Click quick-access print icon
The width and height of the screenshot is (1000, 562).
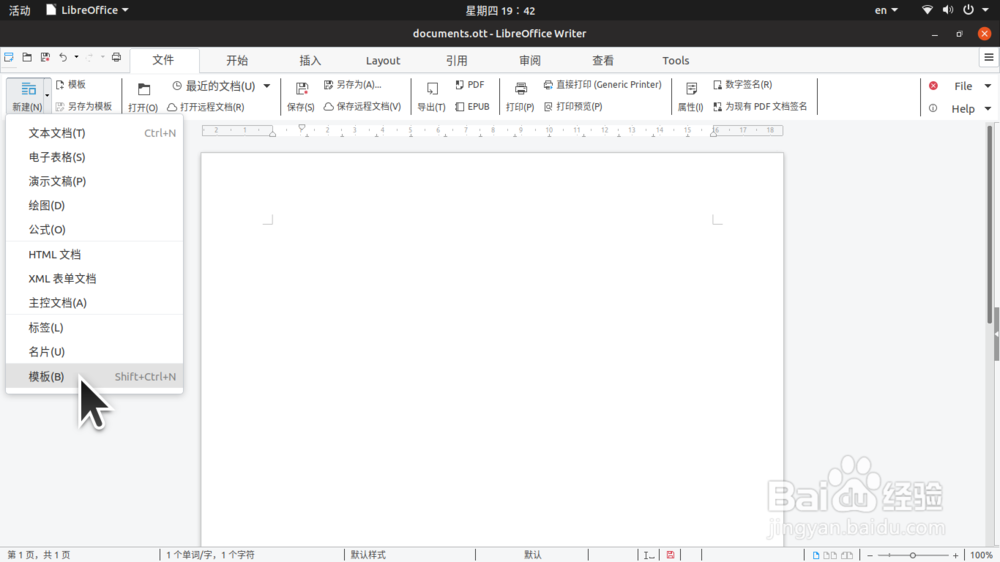(116, 57)
